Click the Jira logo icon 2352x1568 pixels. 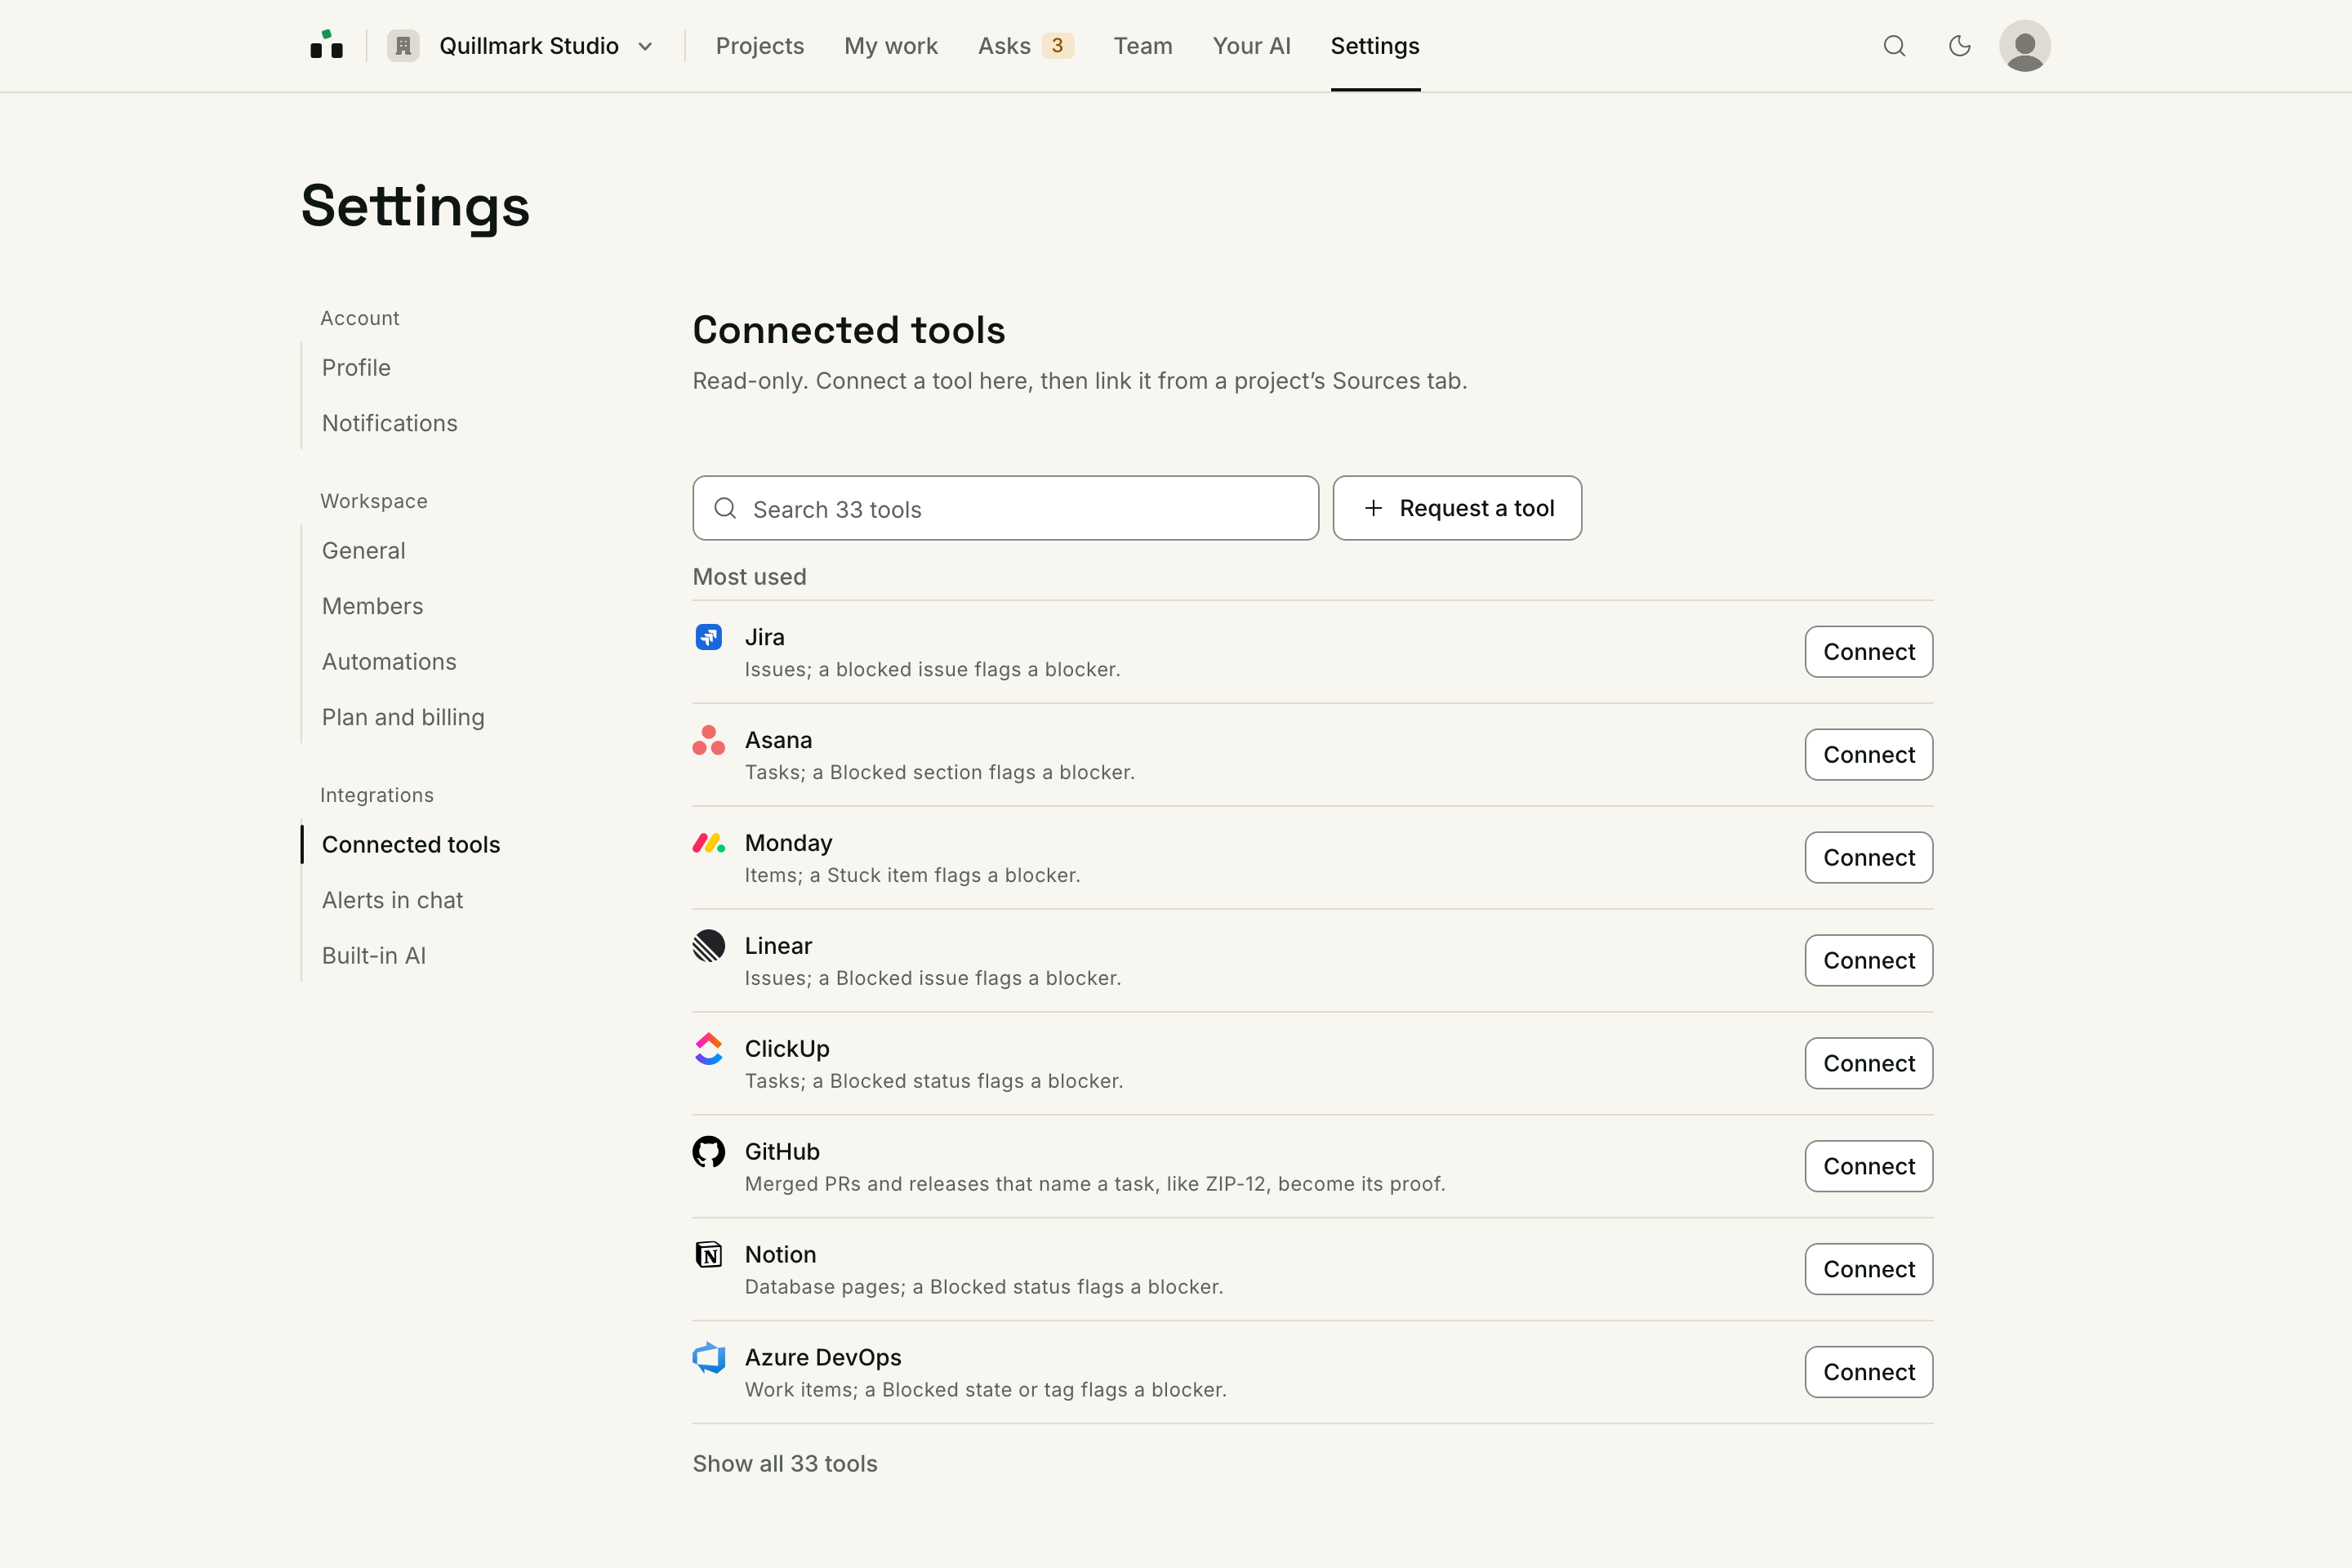pos(708,637)
